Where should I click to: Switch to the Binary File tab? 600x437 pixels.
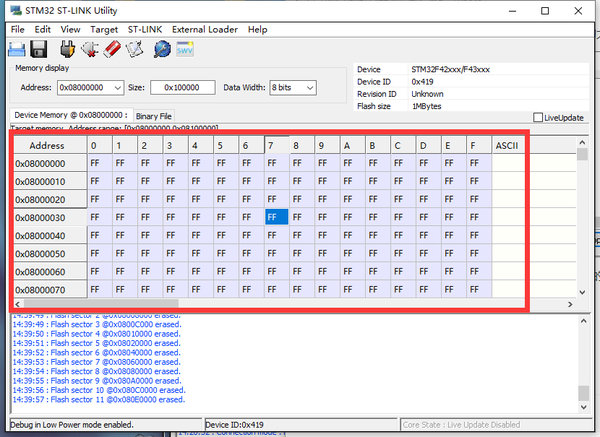pos(154,116)
